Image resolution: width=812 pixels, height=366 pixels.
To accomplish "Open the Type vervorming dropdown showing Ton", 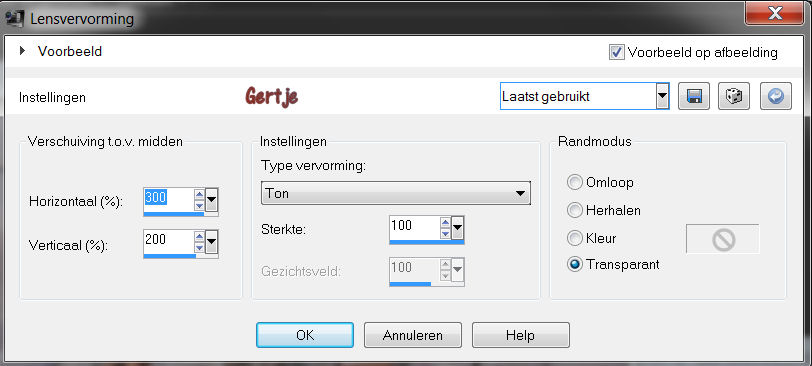I will pyautogui.click(x=396, y=193).
